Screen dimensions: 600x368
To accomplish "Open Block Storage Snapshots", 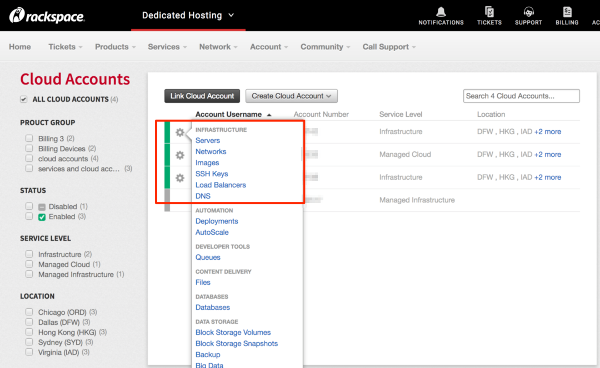I will (236, 344).
